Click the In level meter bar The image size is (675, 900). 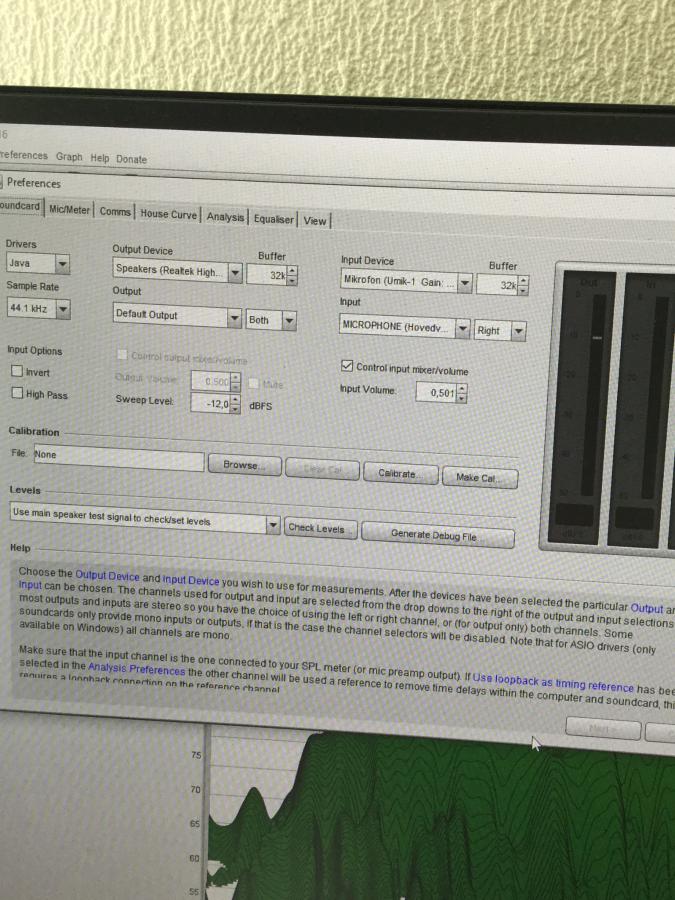654,397
